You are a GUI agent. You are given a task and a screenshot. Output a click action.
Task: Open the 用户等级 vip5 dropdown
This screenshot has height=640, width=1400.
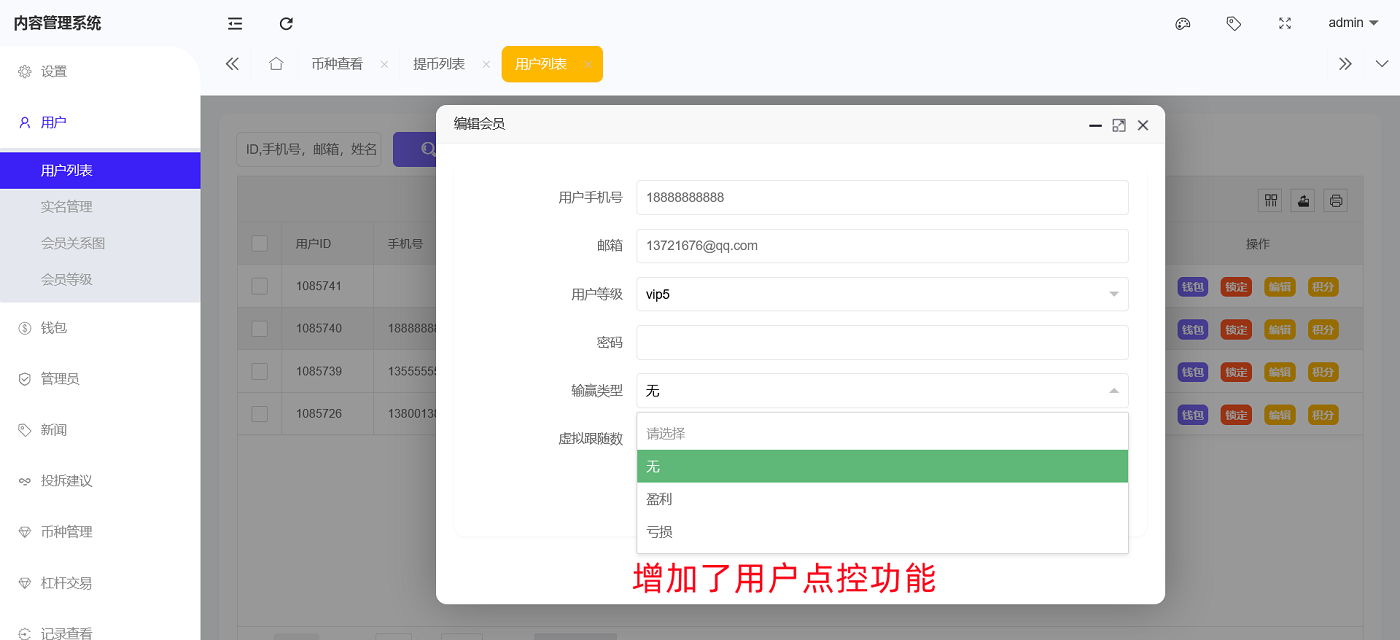coord(882,294)
